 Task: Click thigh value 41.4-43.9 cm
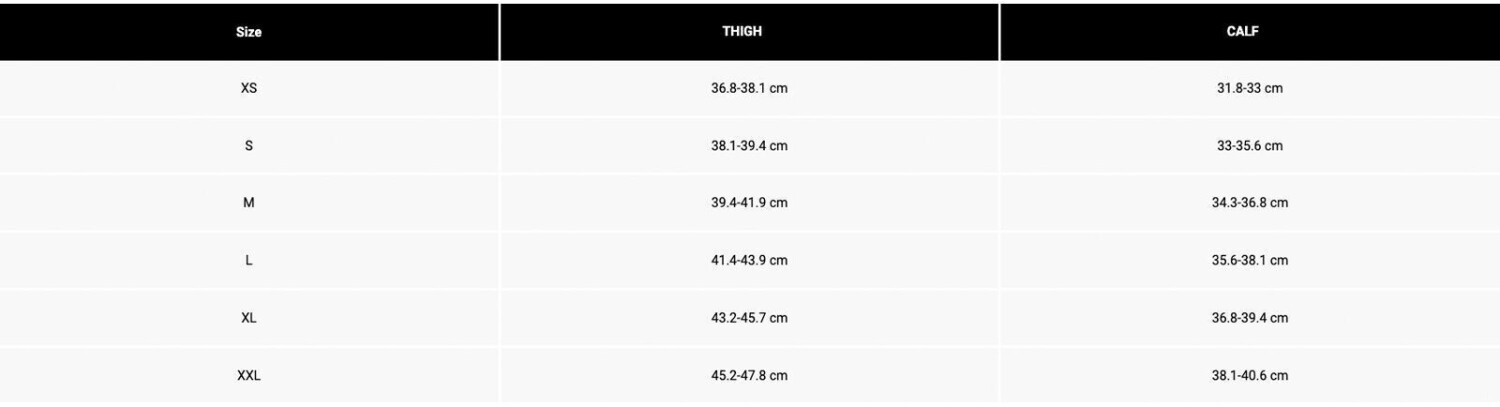(749, 261)
